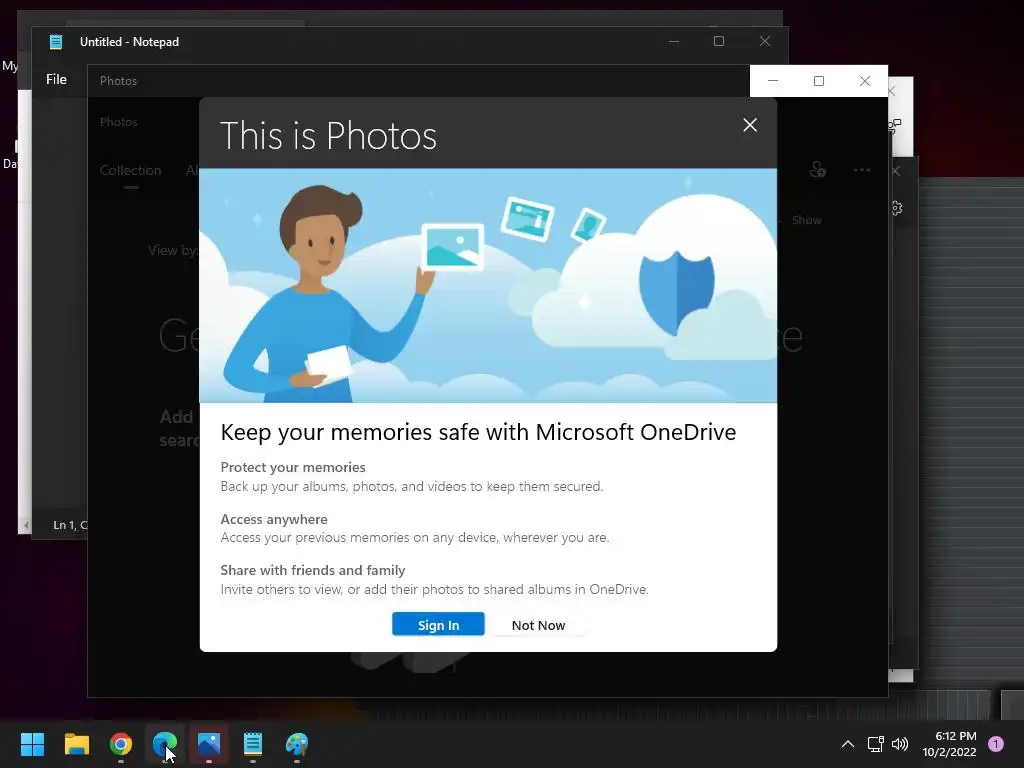Image resolution: width=1024 pixels, height=768 pixels.
Task: Click Protect your memories heading
Action: point(293,467)
